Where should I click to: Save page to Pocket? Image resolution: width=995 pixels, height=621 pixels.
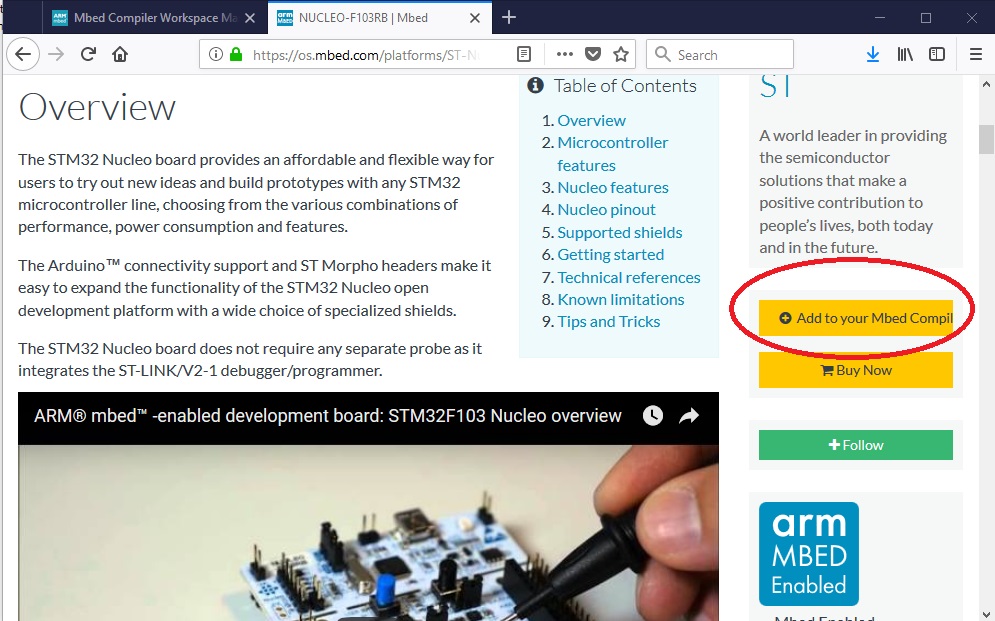[x=593, y=55]
